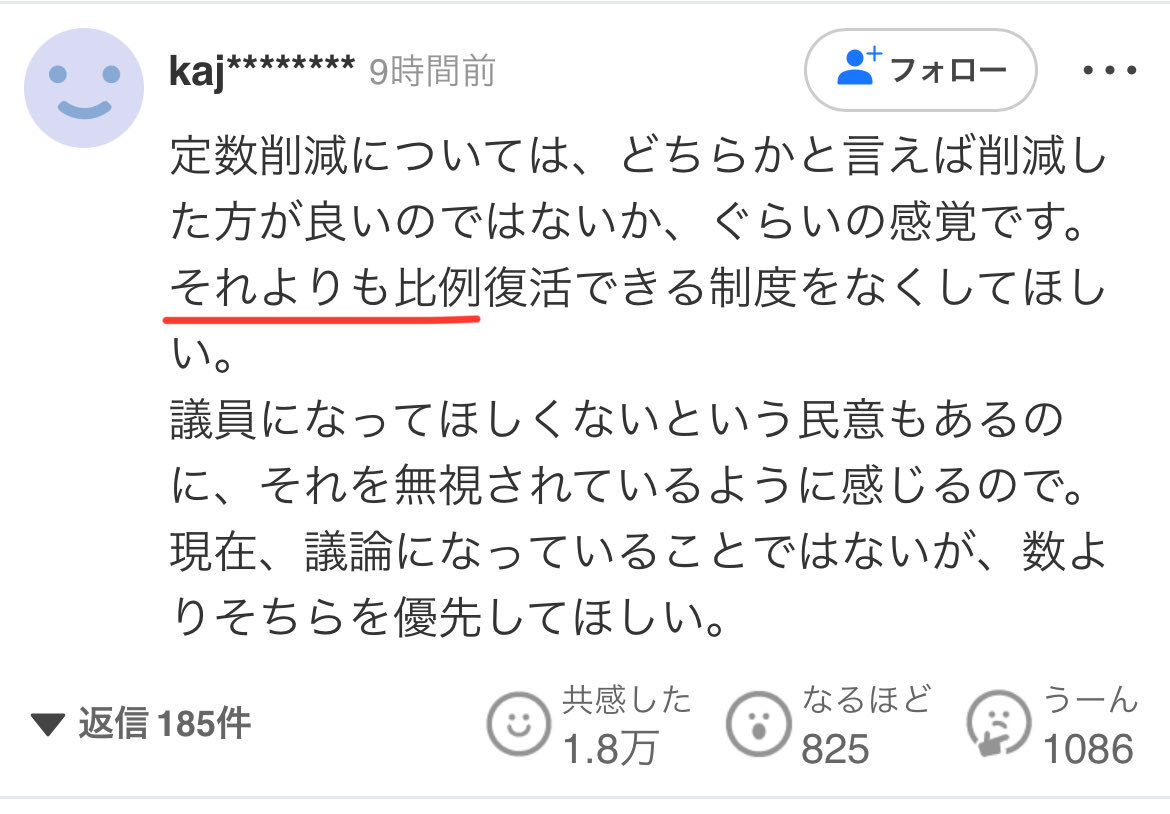Expand replies with the triangle arrow

click(x=48, y=724)
